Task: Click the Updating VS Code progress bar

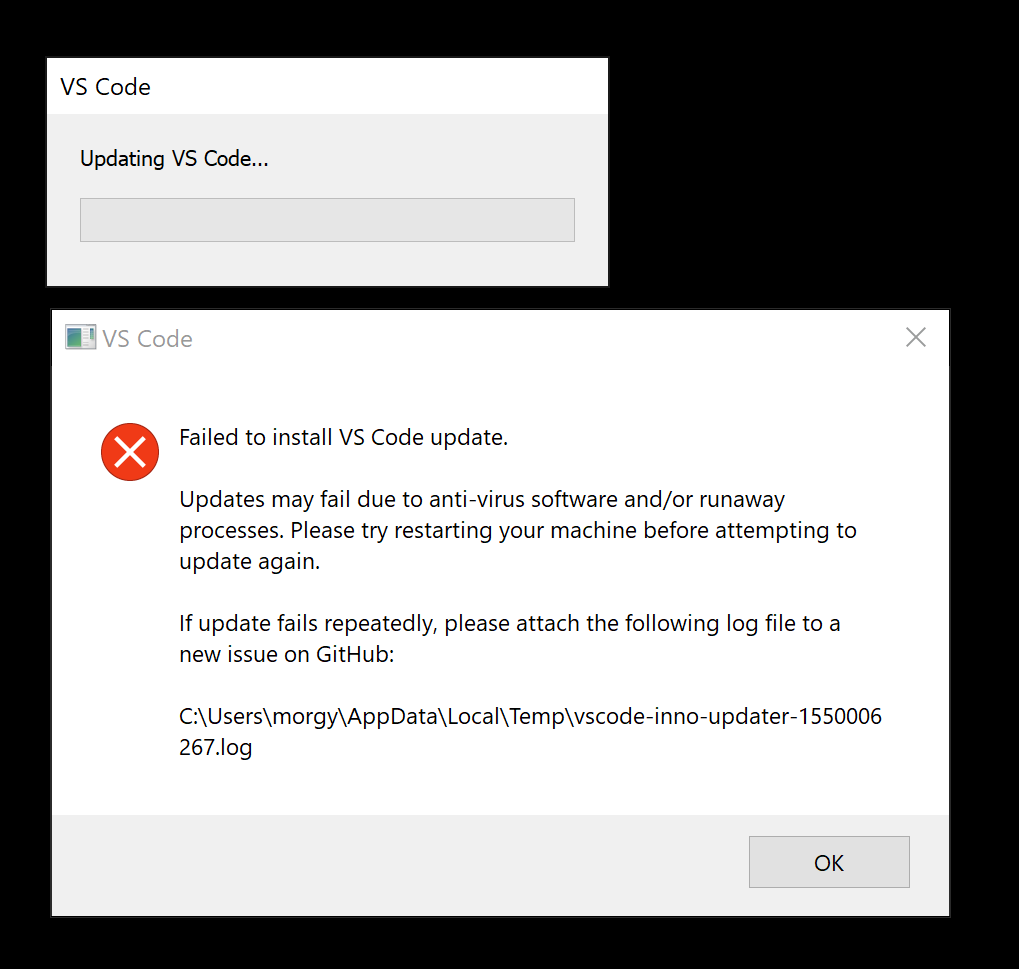Action: pos(327,220)
